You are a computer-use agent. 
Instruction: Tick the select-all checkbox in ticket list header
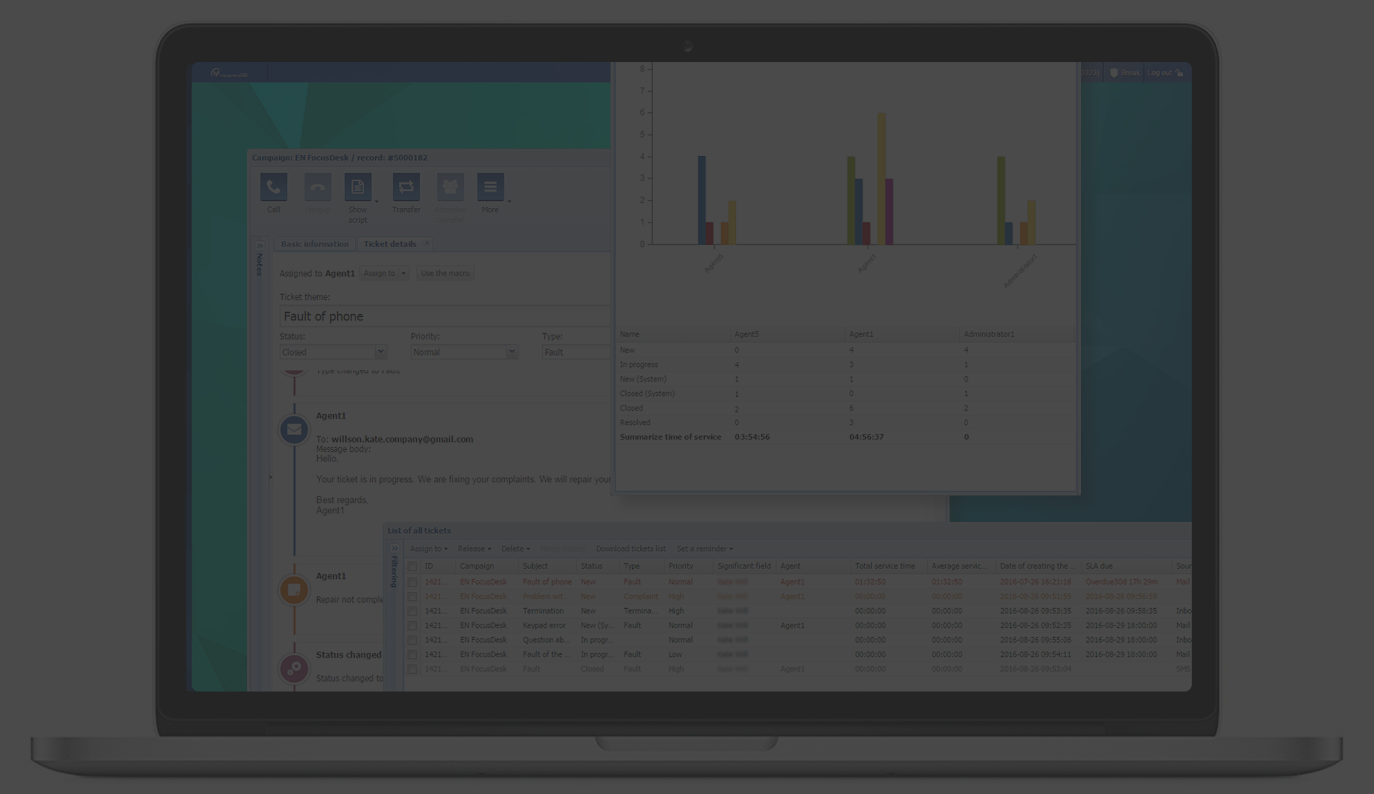(x=412, y=566)
